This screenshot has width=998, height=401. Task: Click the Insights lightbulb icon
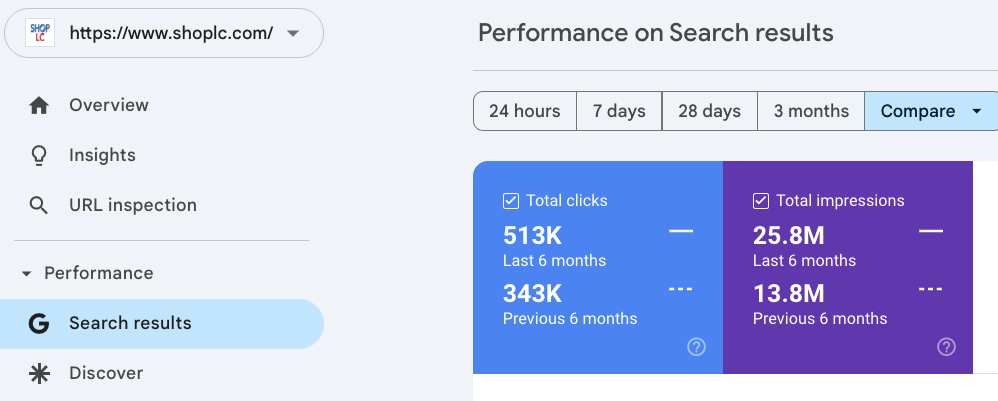coord(39,155)
